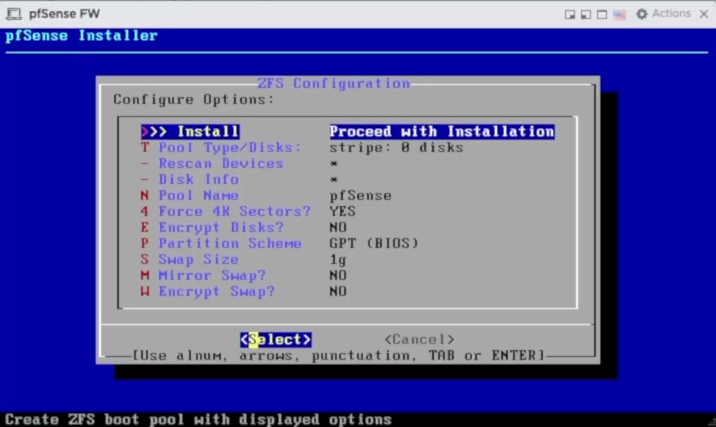
Task: Click the Select button
Action: pyautogui.click(x=276, y=340)
